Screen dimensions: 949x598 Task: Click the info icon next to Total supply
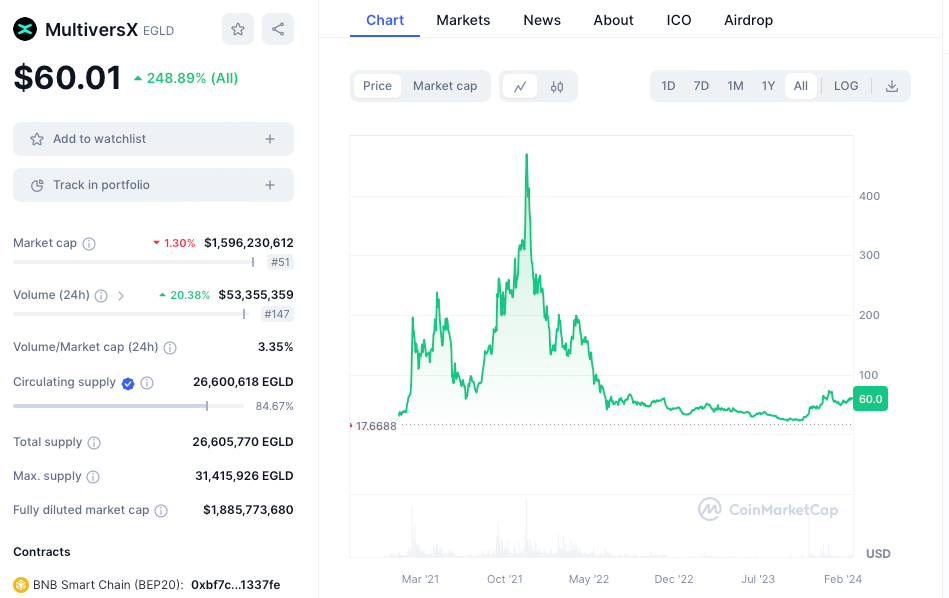(x=94, y=442)
